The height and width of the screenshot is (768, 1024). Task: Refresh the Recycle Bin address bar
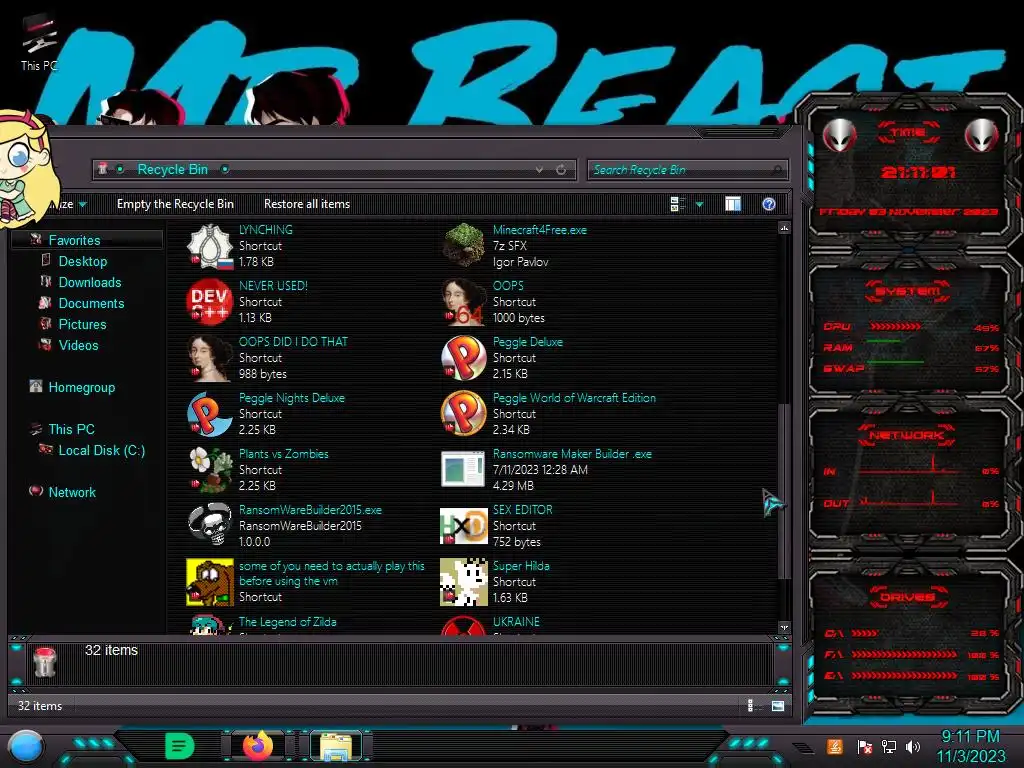coord(561,170)
